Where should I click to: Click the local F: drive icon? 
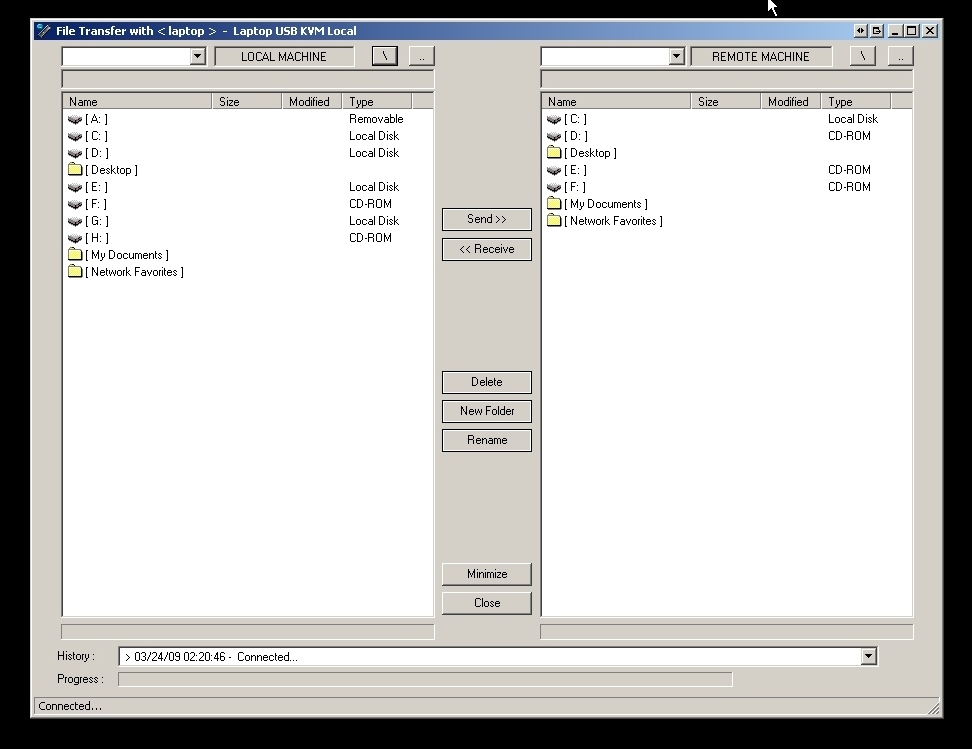[x=75, y=204]
